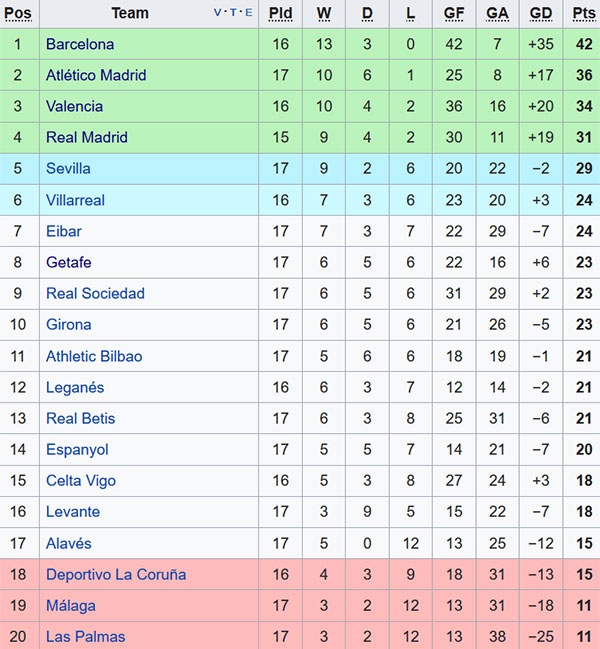Image resolution: width=600 pixels, height=649 pixels.
Task: Open the Barcelona team link
Action: 80,44
